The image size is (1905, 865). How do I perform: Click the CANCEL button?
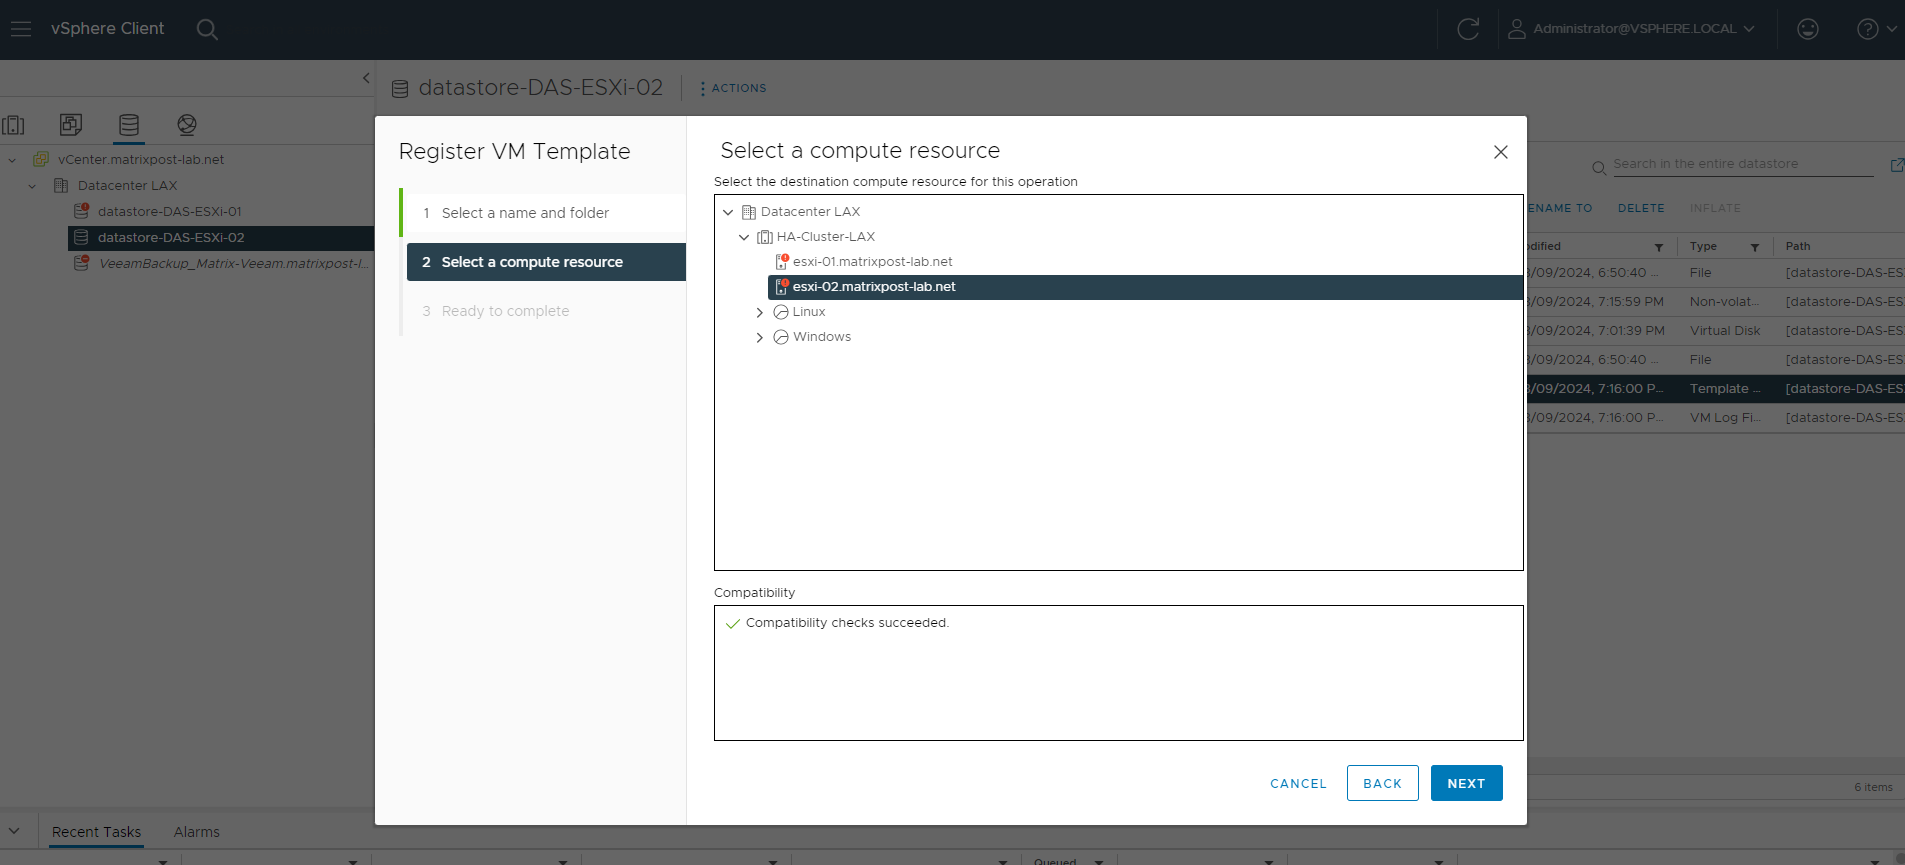[x=1298, y=784]
